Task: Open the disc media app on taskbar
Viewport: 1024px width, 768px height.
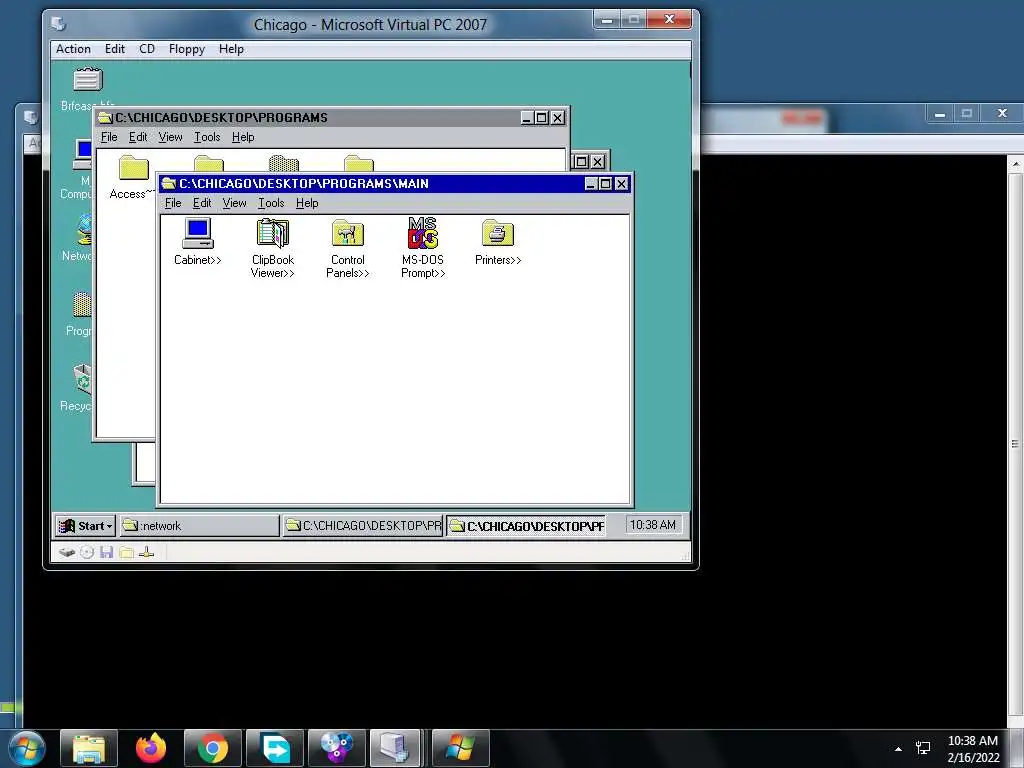Action: (337, 748)
